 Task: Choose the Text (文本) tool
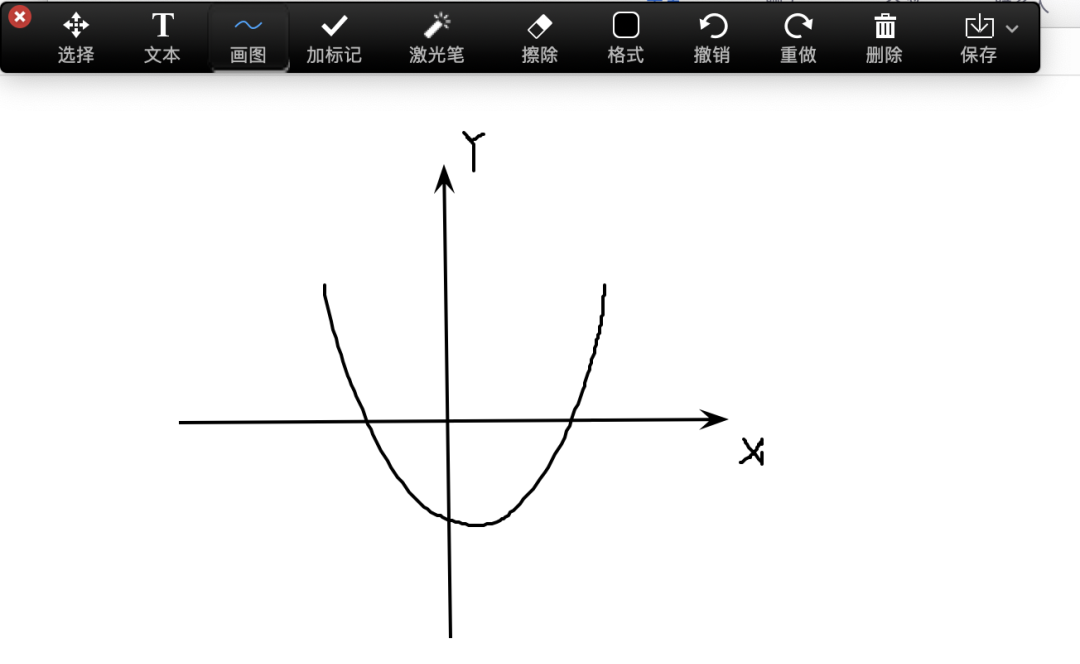[x=162, y=37]
